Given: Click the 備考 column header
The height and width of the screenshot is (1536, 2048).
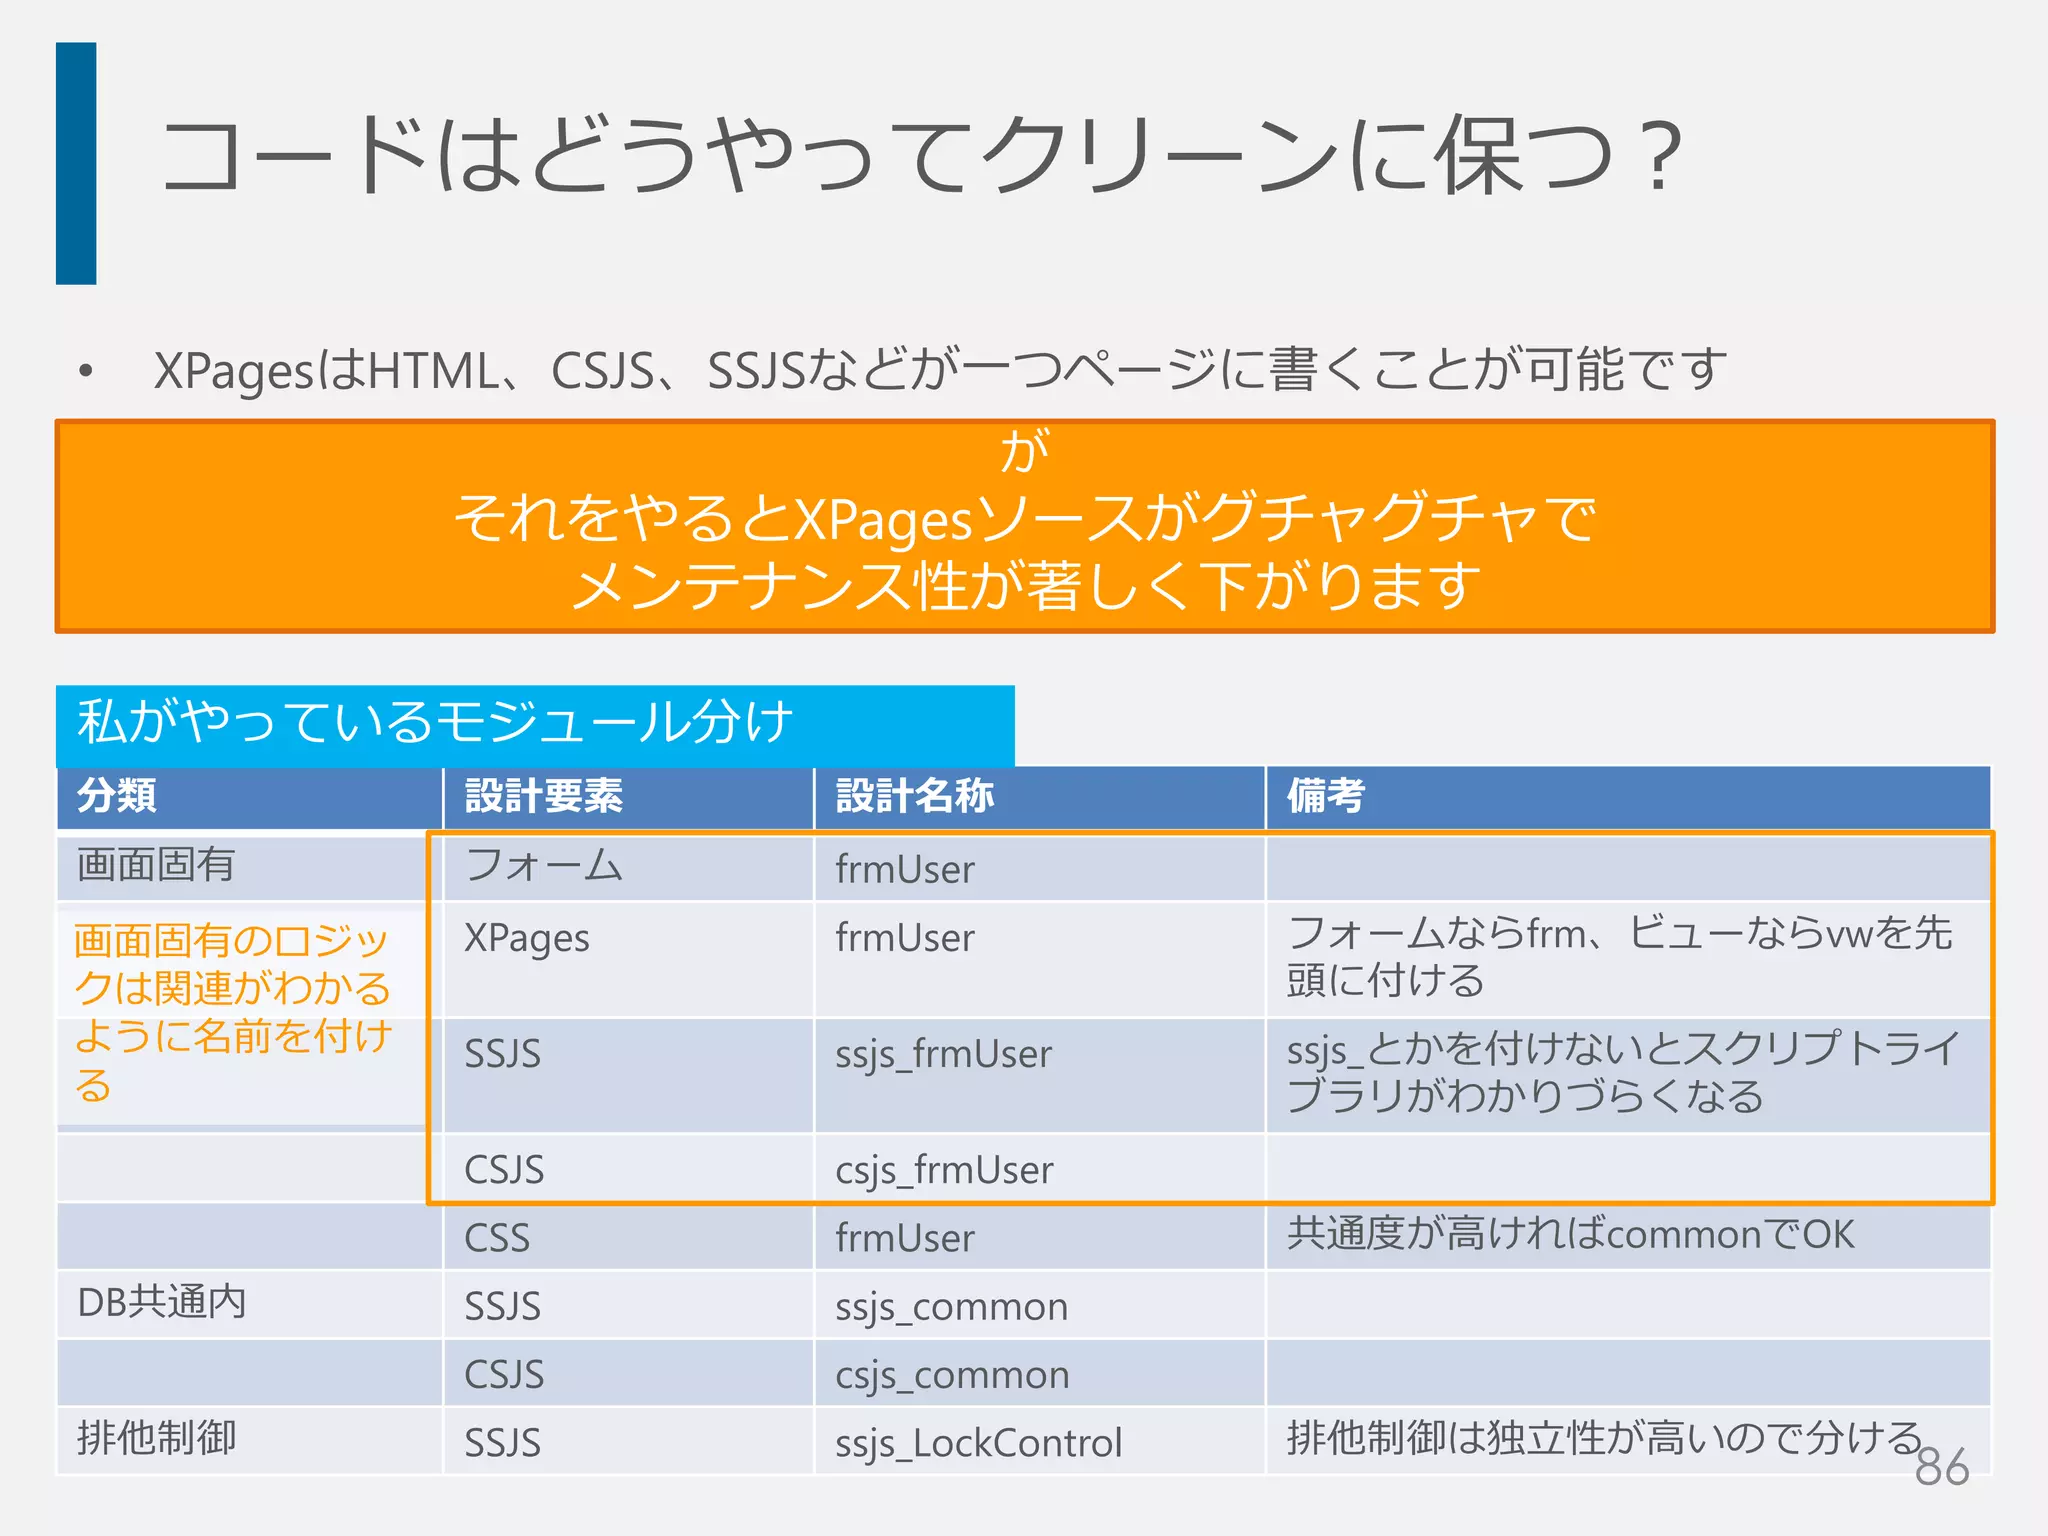Looking at the screenshot, I should [x=1628, y=797].
